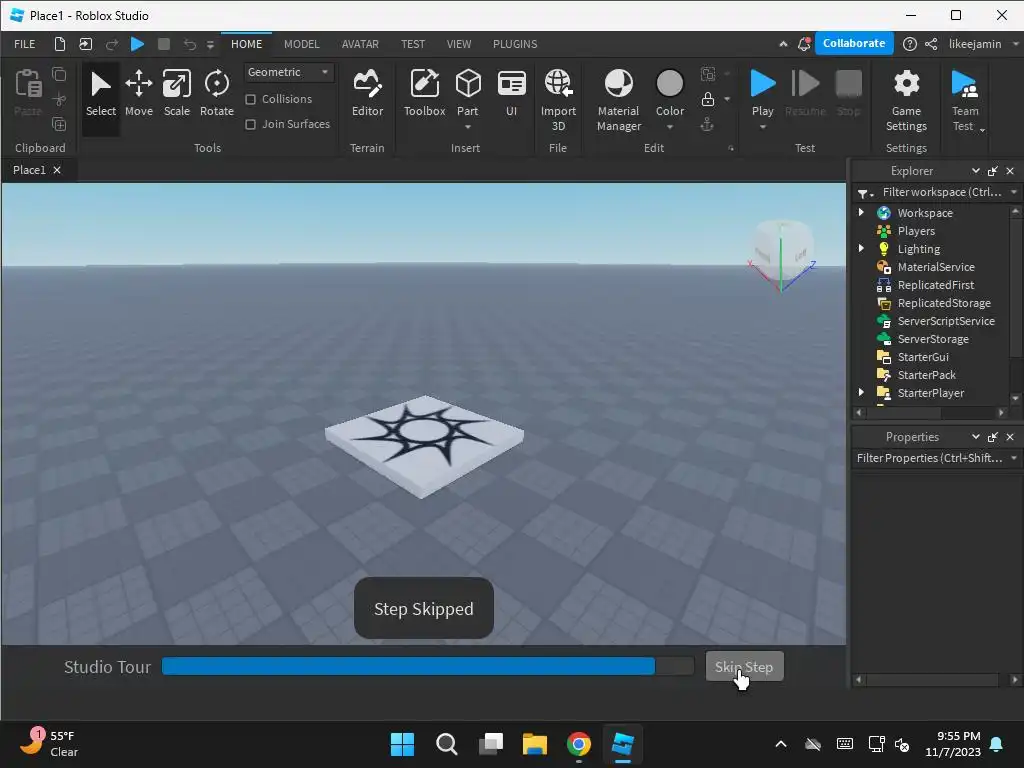
Task: Click the view selector cube in viewport
Action: coord(782,251)
